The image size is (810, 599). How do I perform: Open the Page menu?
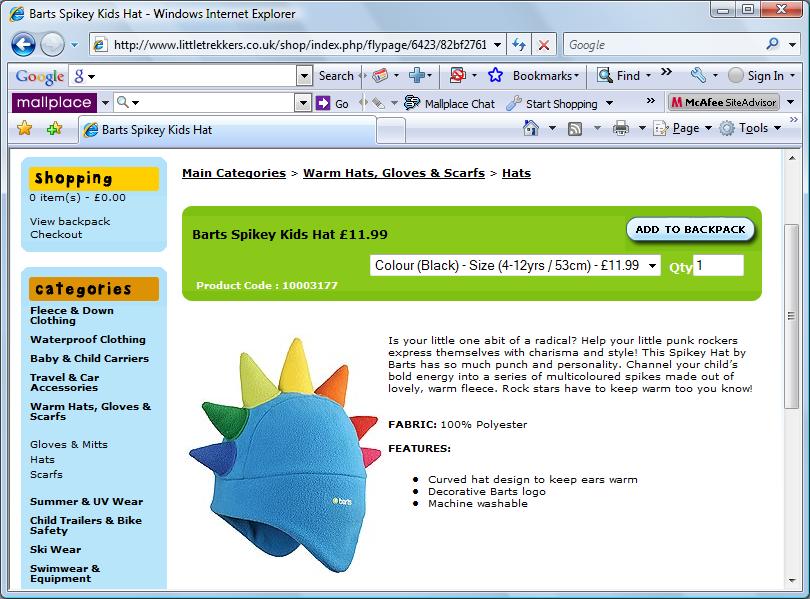coord(683,128)
